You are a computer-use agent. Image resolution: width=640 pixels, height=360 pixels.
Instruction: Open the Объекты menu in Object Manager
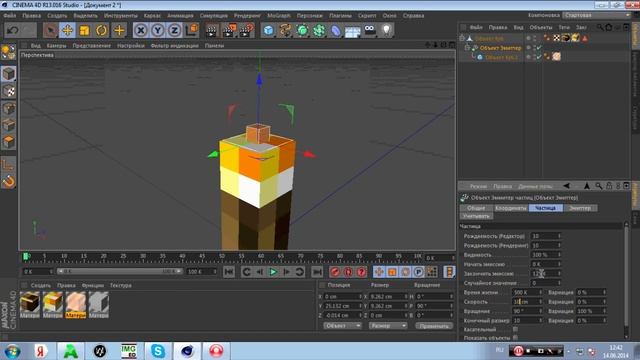[541, 27]
